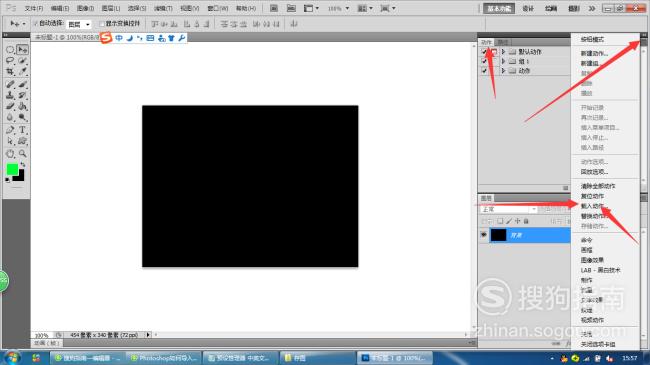The width and height of the screenshot is (650, 365).
Task: Open the 图像(I) menu
Action: pyautogui.click(x=85, y=8)
